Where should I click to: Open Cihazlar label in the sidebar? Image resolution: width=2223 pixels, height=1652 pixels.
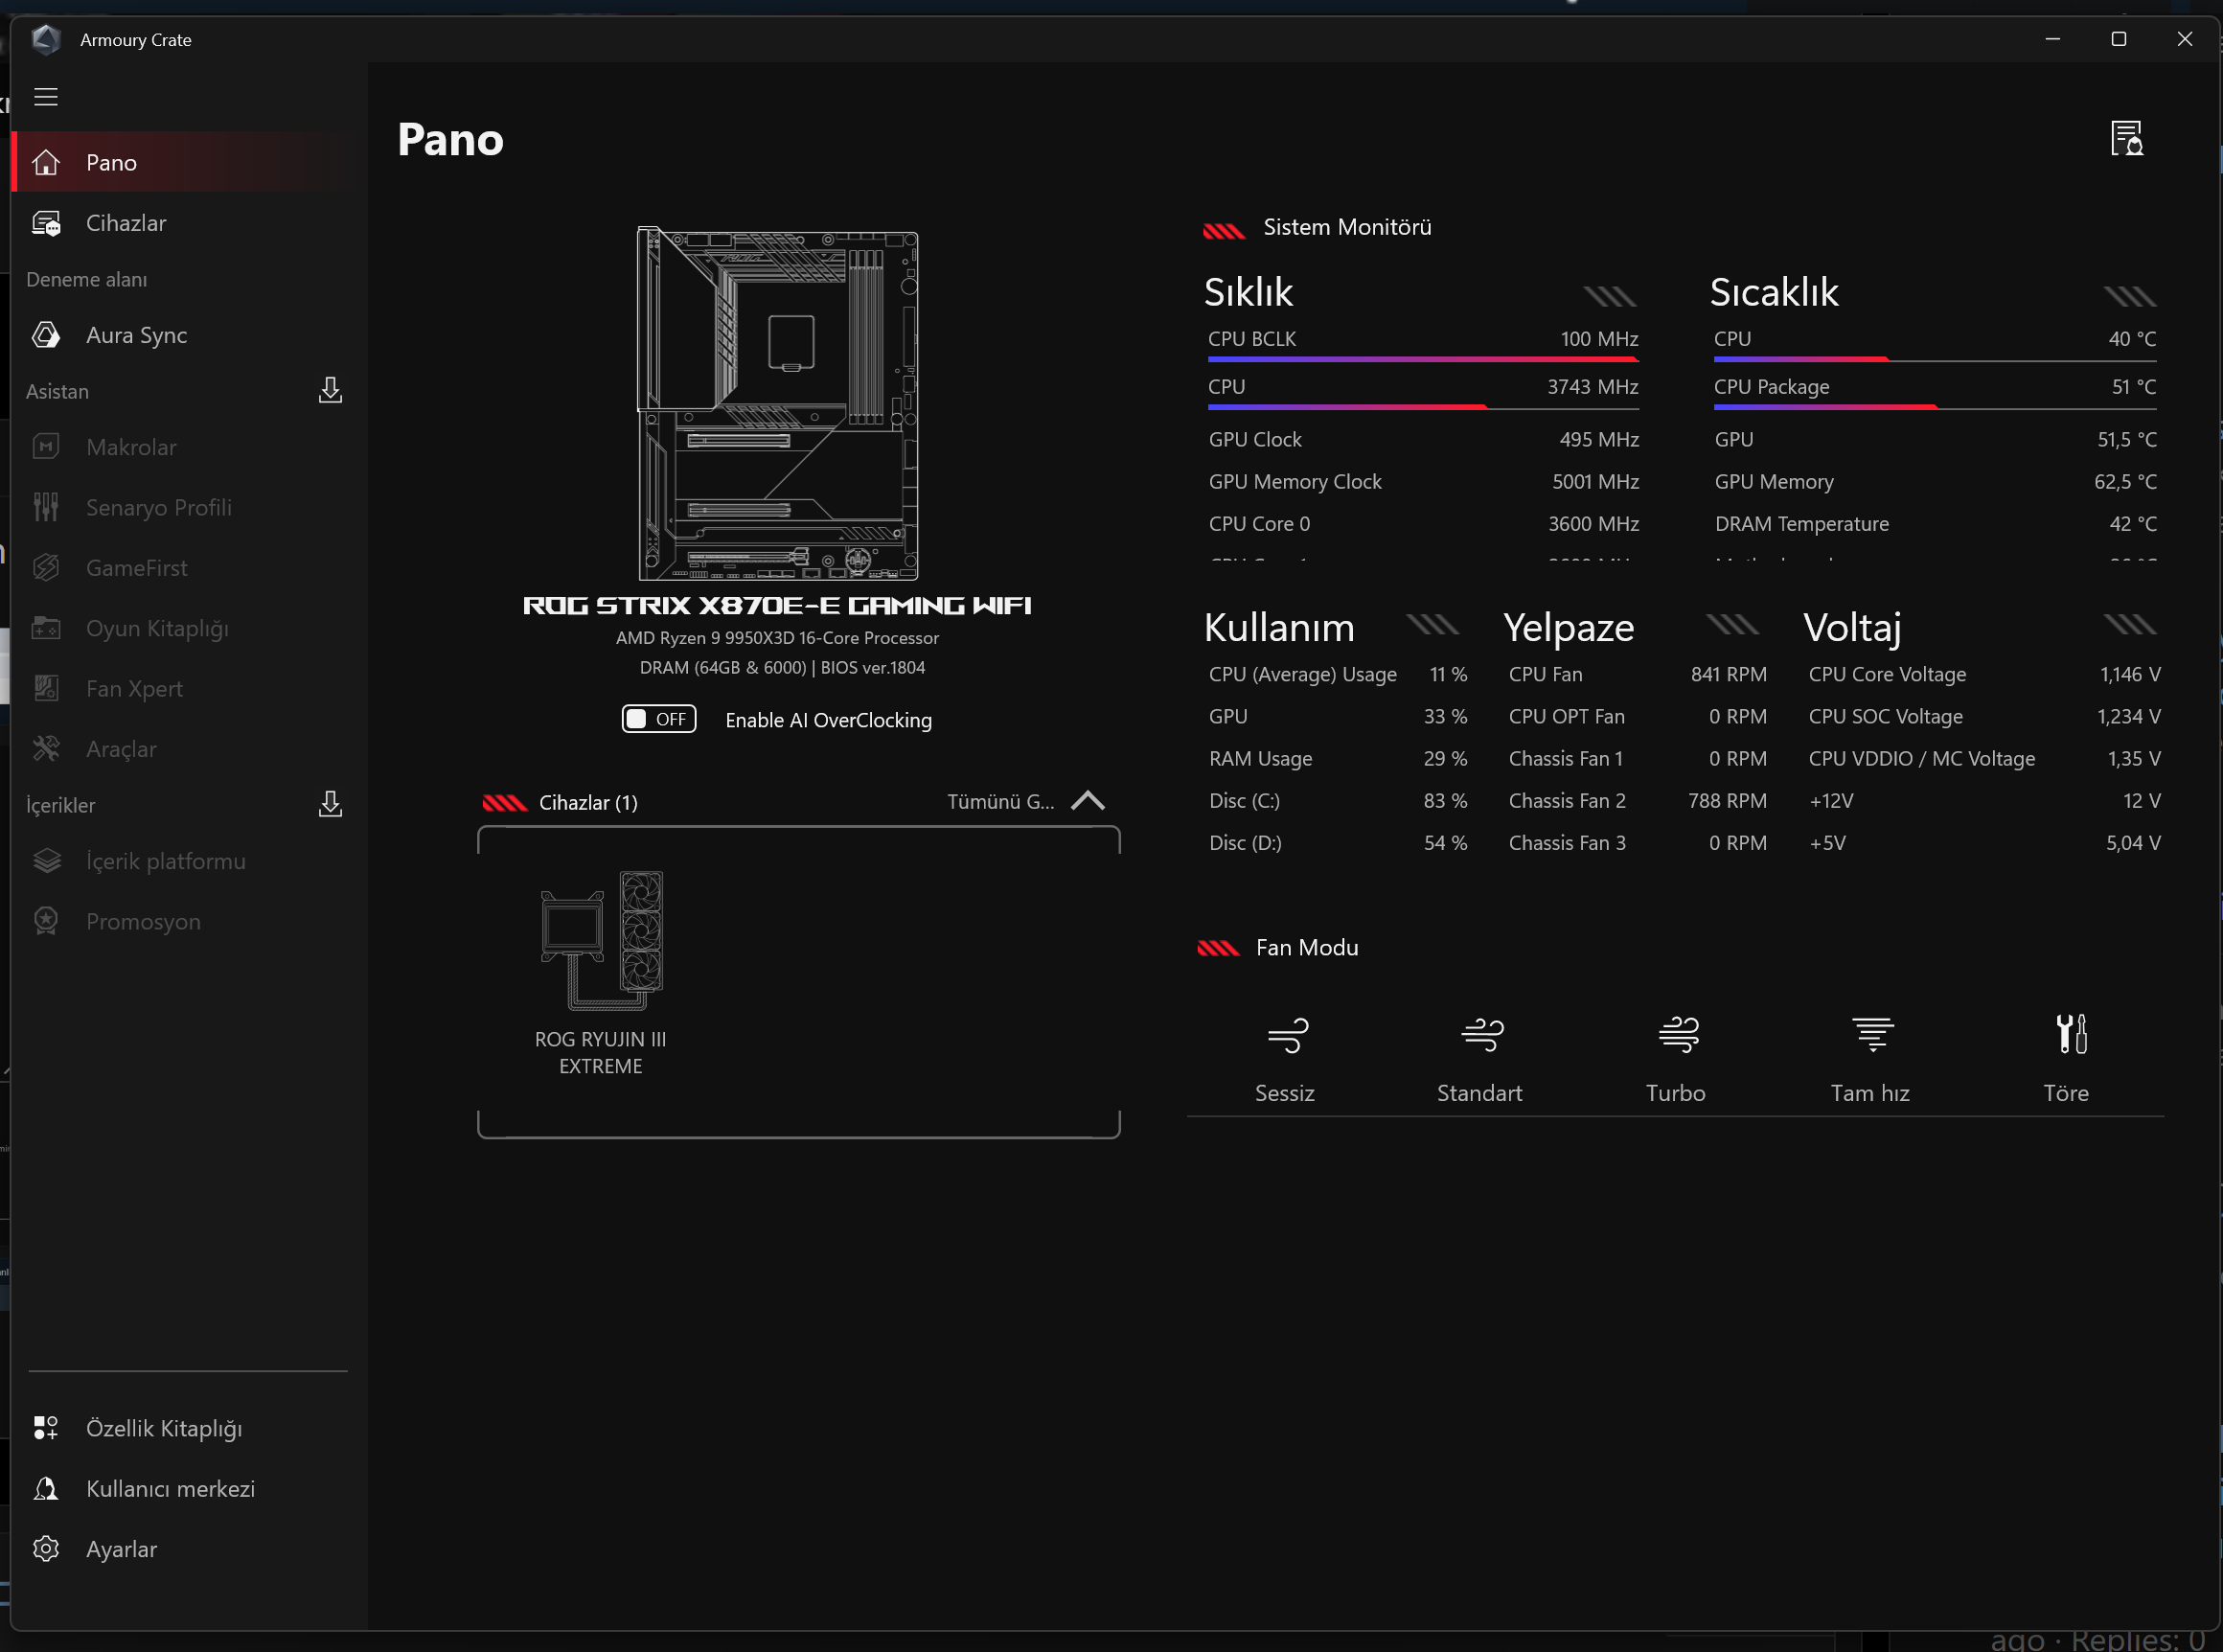(x=126, y=223)
